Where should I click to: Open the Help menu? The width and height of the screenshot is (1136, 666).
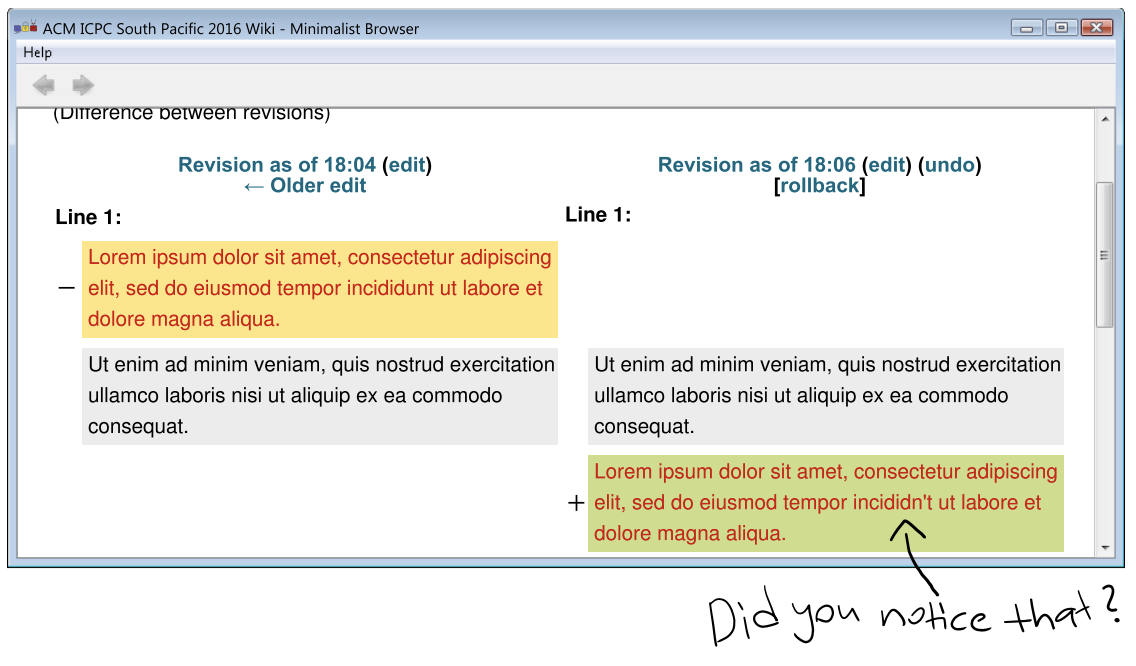tap(38, 52)
